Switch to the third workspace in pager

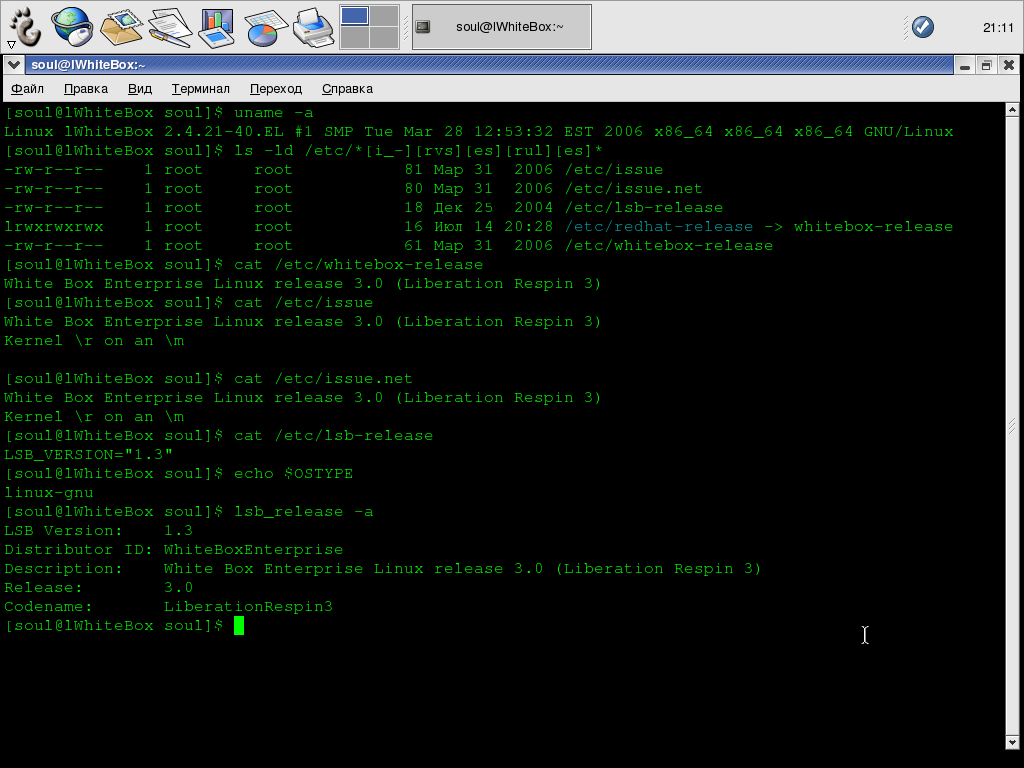[355, 37]
